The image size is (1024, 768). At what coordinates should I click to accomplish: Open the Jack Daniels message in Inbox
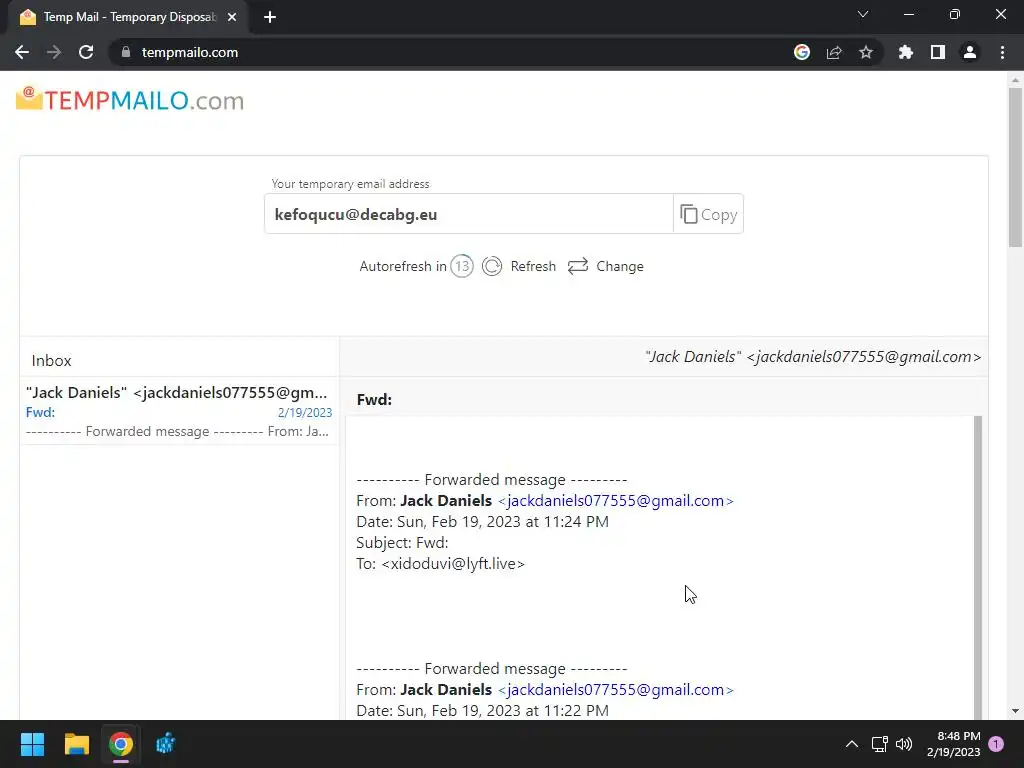tap(179, 411)
